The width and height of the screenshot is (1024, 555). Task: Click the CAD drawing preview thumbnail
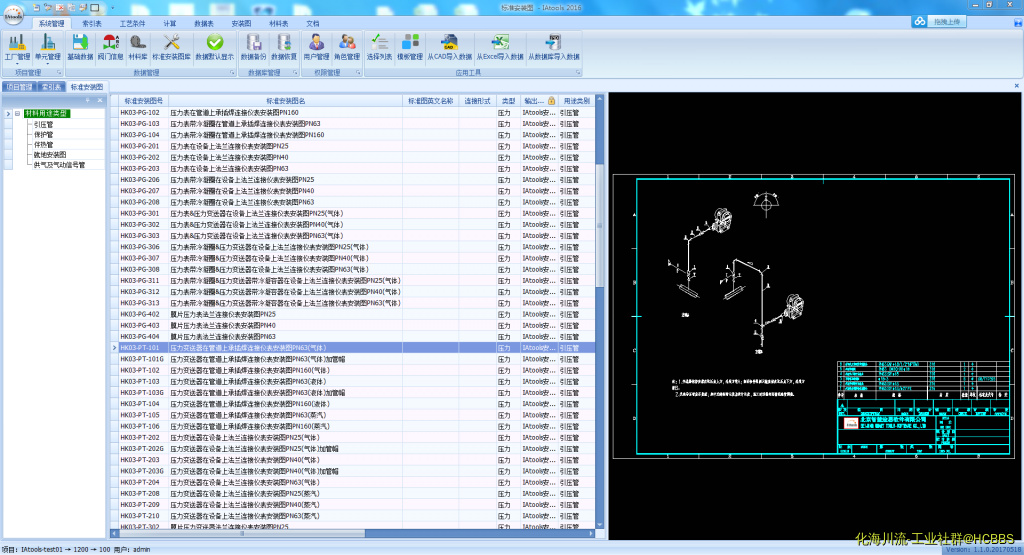click(814, 316)
